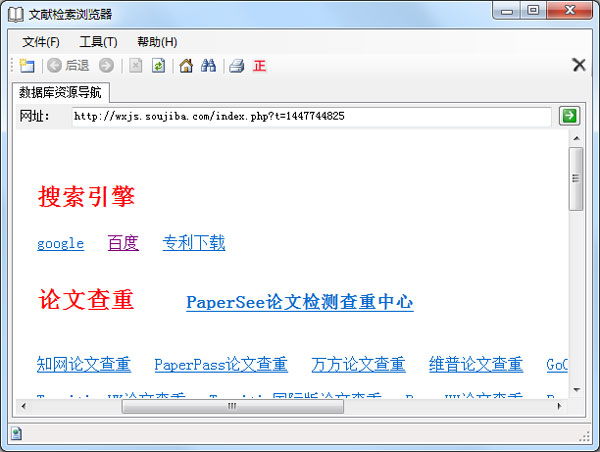The image size is (600, 452).
Task: Click the 搜索引擎 heading text
Action: click(86, 196)
